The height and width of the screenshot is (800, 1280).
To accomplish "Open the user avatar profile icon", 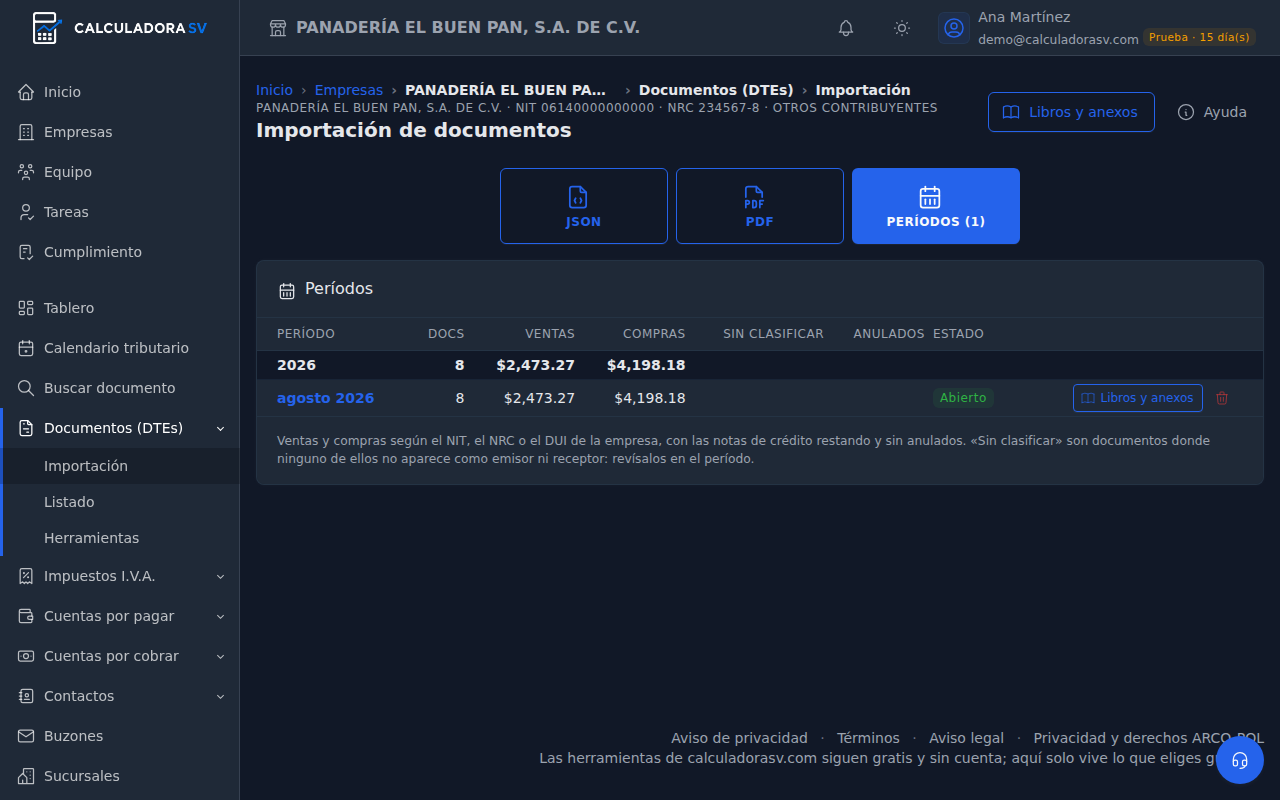I will click(x=954, y=28).
